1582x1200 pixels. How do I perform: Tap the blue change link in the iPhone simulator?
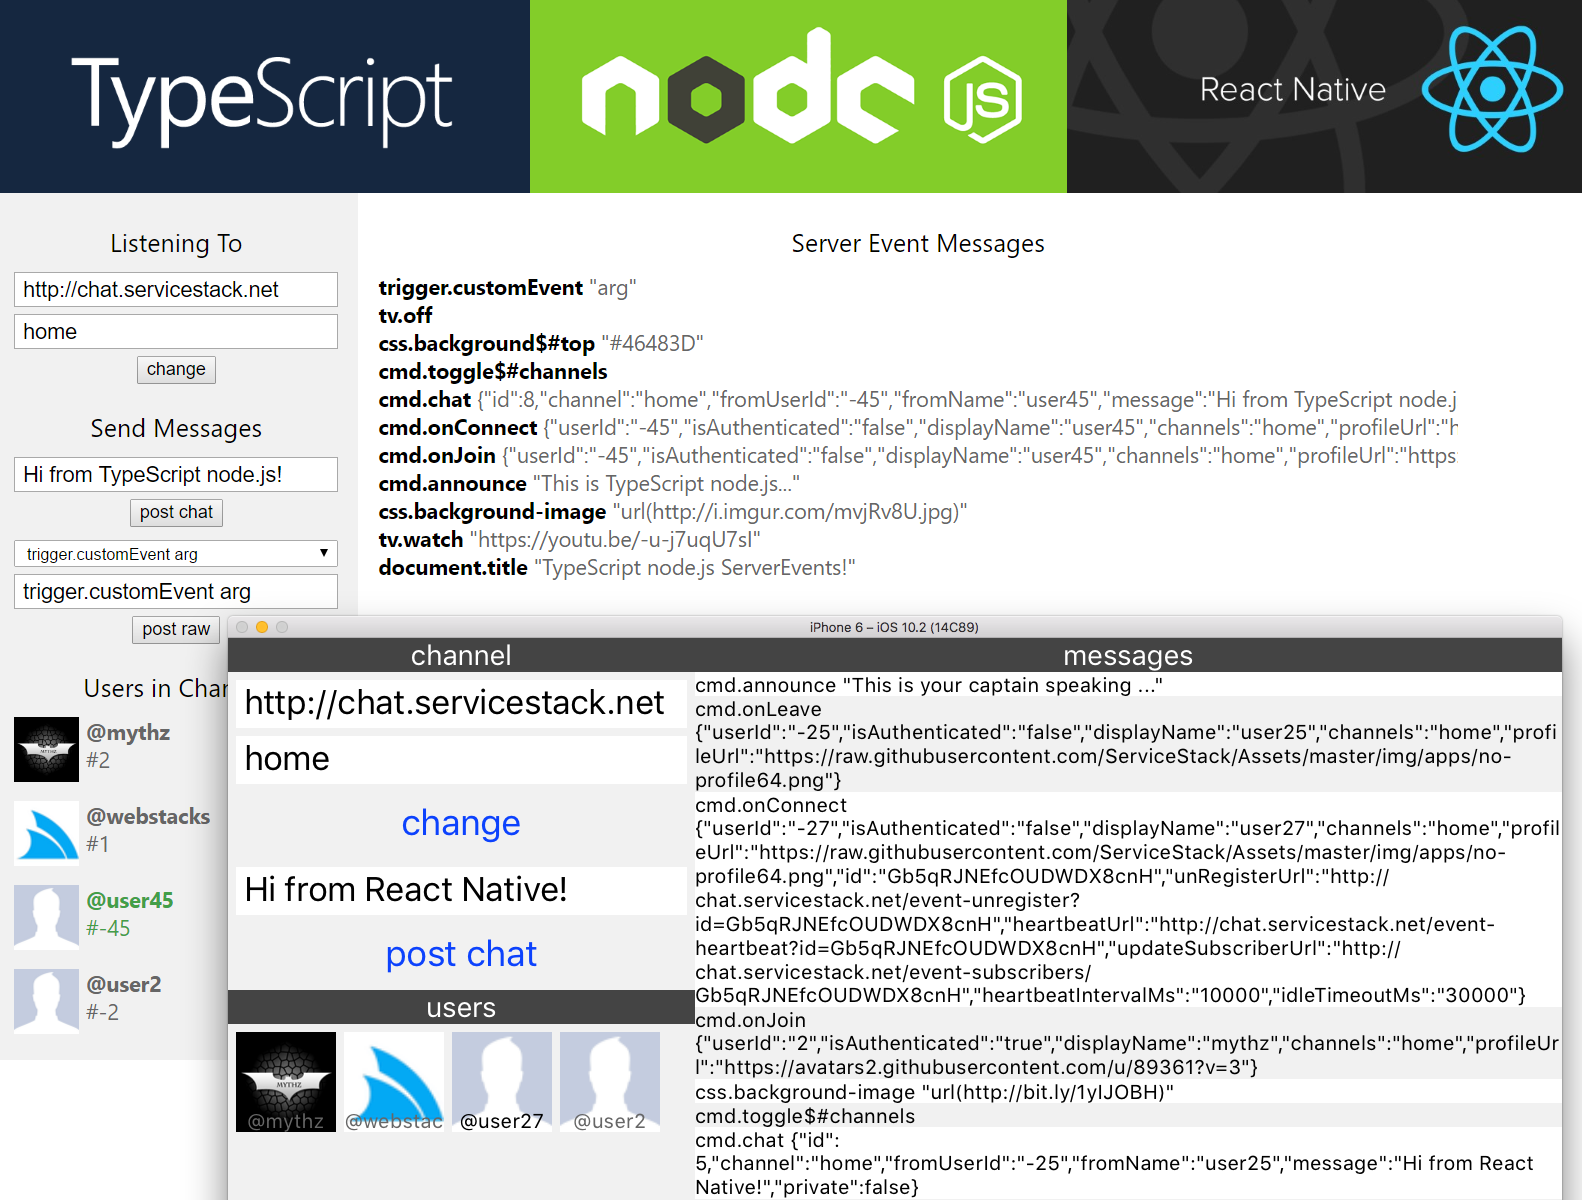click(x=461, y=823)
